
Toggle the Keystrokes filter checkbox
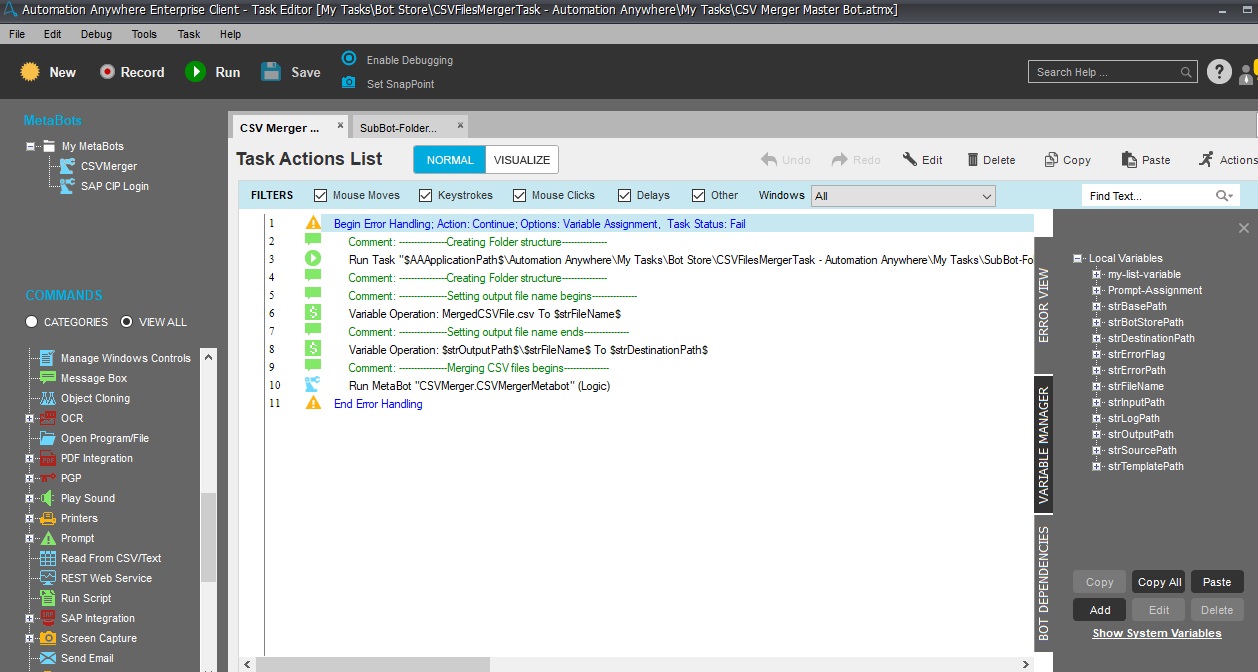426,196
